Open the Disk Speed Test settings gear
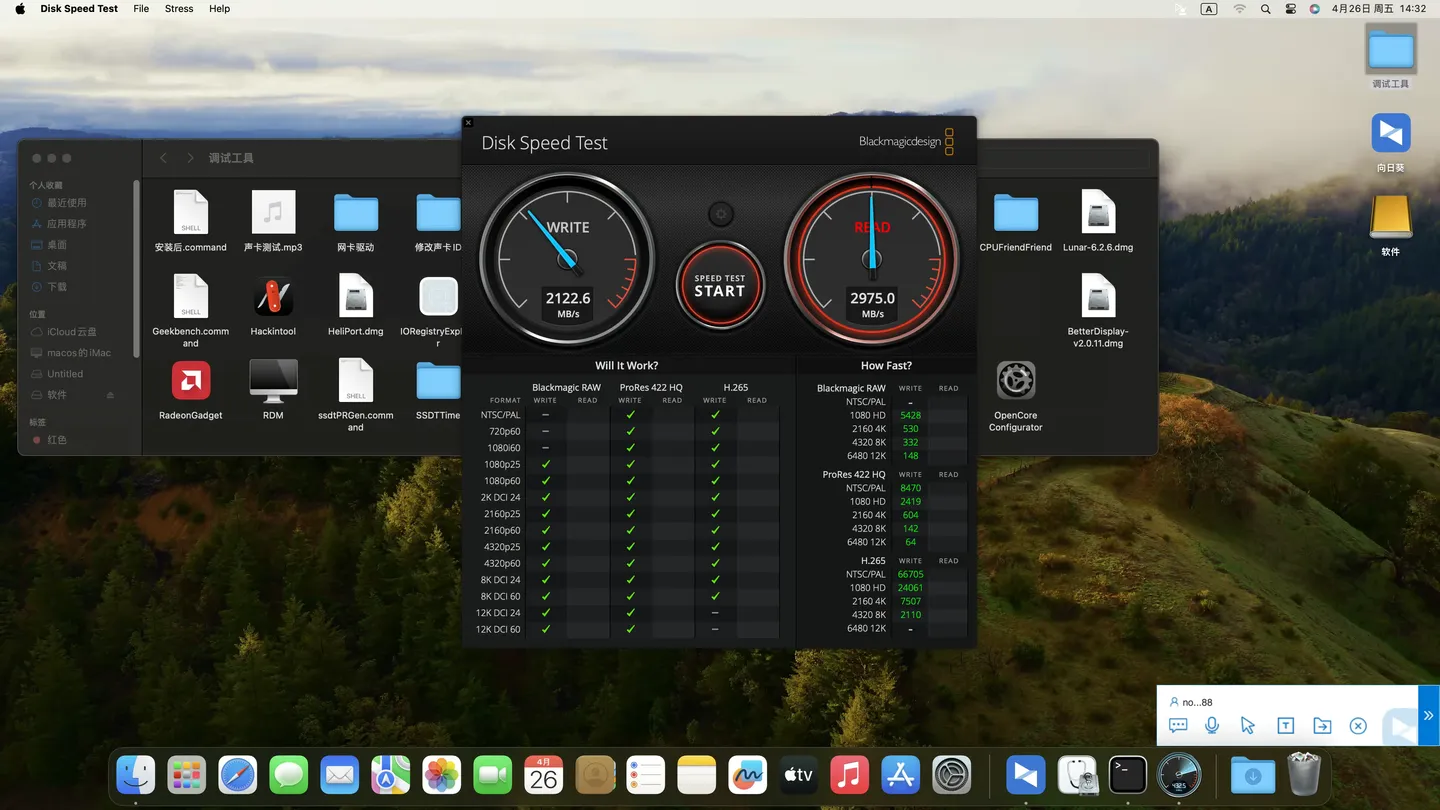 click(x=720, y=213)
